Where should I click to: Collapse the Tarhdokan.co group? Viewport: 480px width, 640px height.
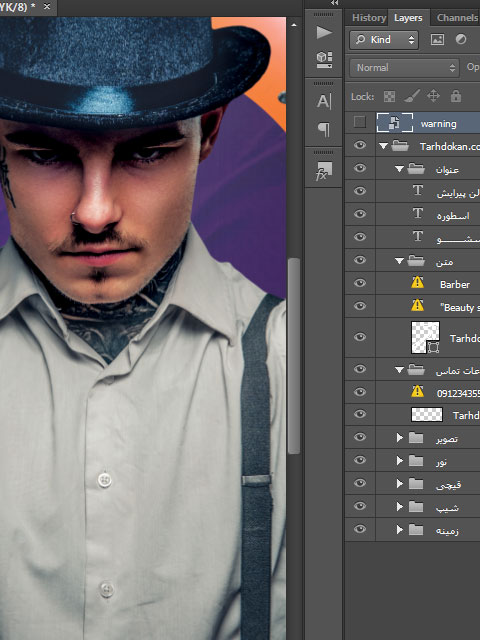(x=383, y=146)
